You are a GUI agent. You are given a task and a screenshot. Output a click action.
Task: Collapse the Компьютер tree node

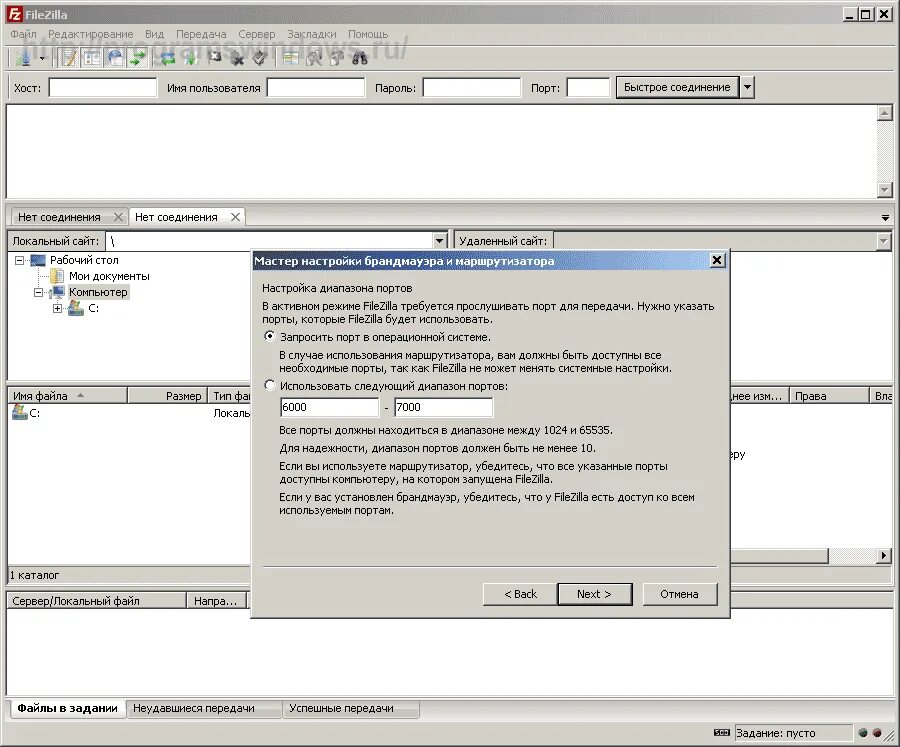point(38,292)
